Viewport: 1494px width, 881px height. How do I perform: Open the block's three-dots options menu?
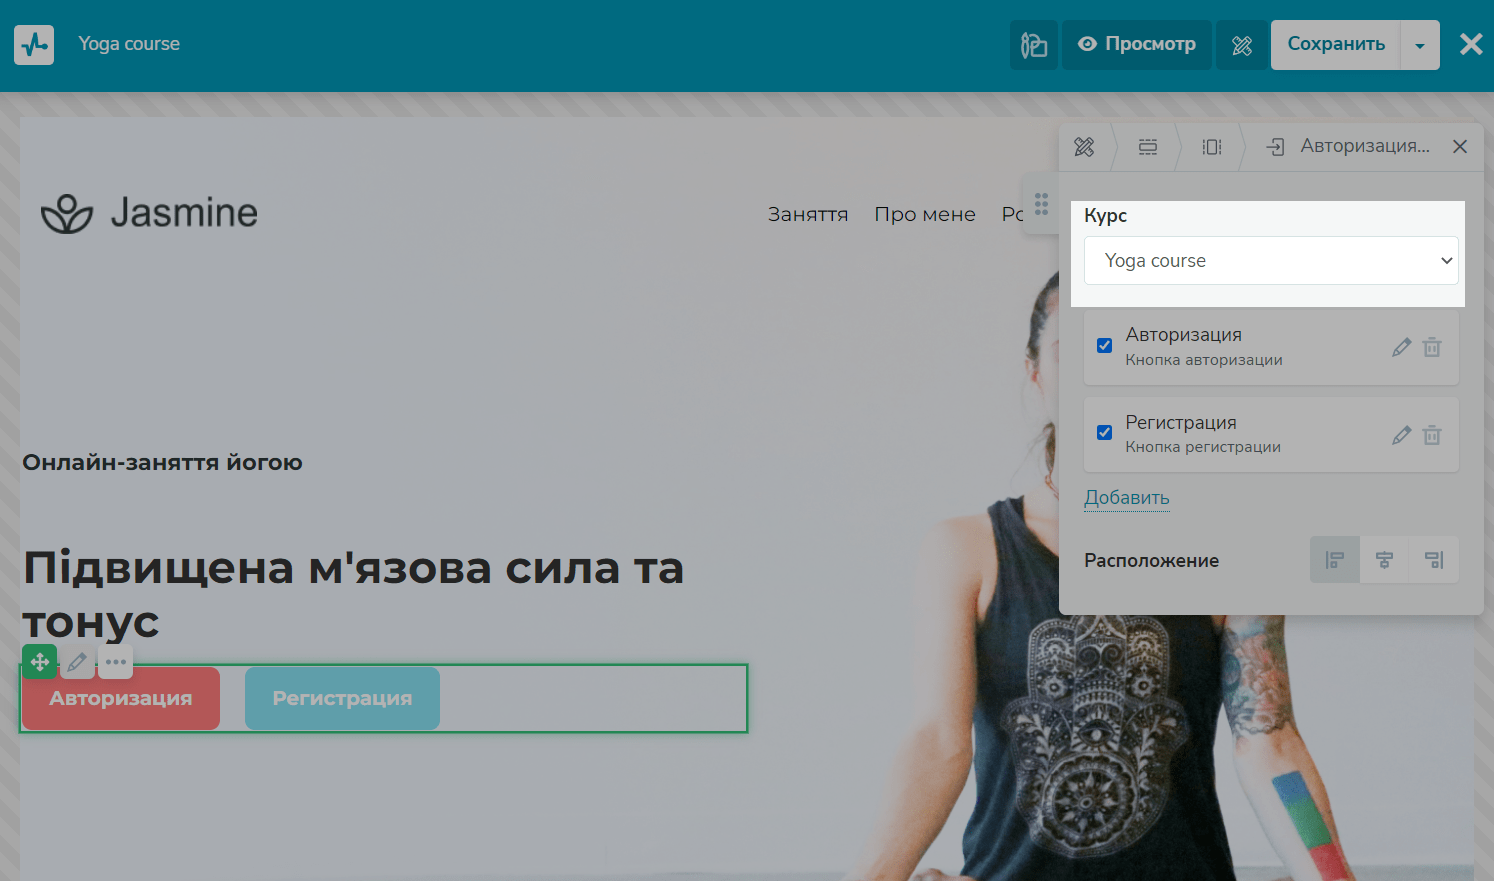tap(116, 662)
